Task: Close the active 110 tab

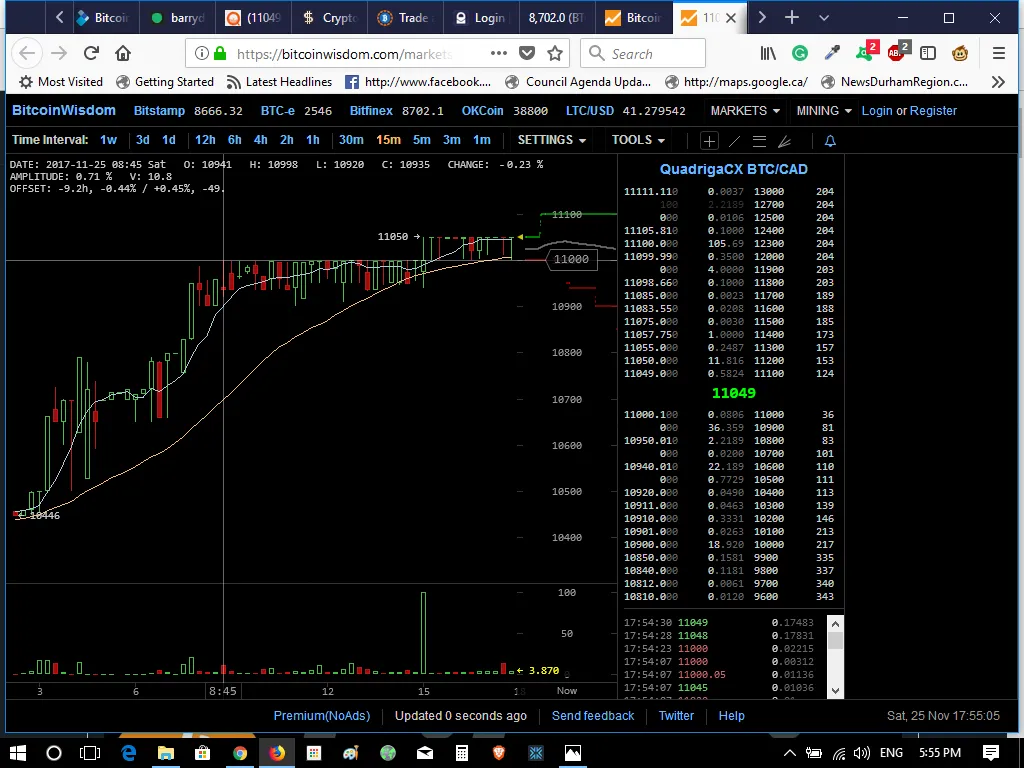Action: pyautogui.click(x=731, y=18)
